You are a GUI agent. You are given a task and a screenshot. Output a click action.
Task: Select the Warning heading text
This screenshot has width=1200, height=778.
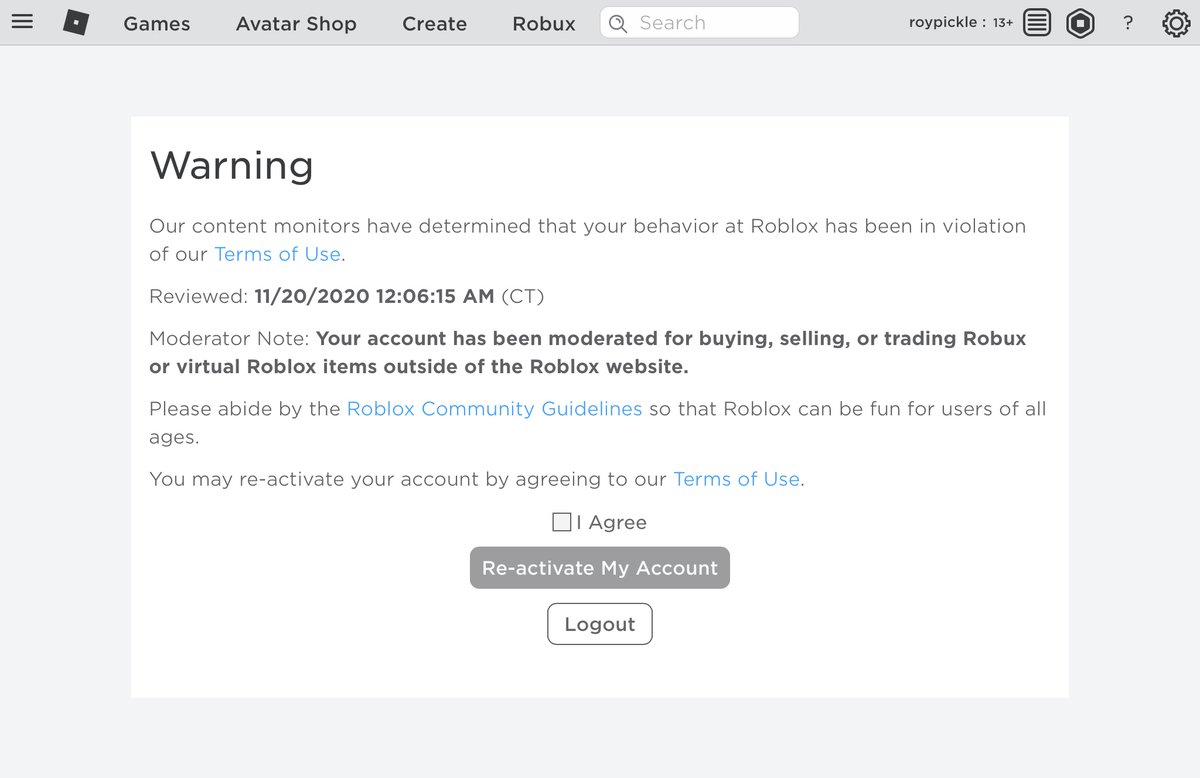(232, 164)
